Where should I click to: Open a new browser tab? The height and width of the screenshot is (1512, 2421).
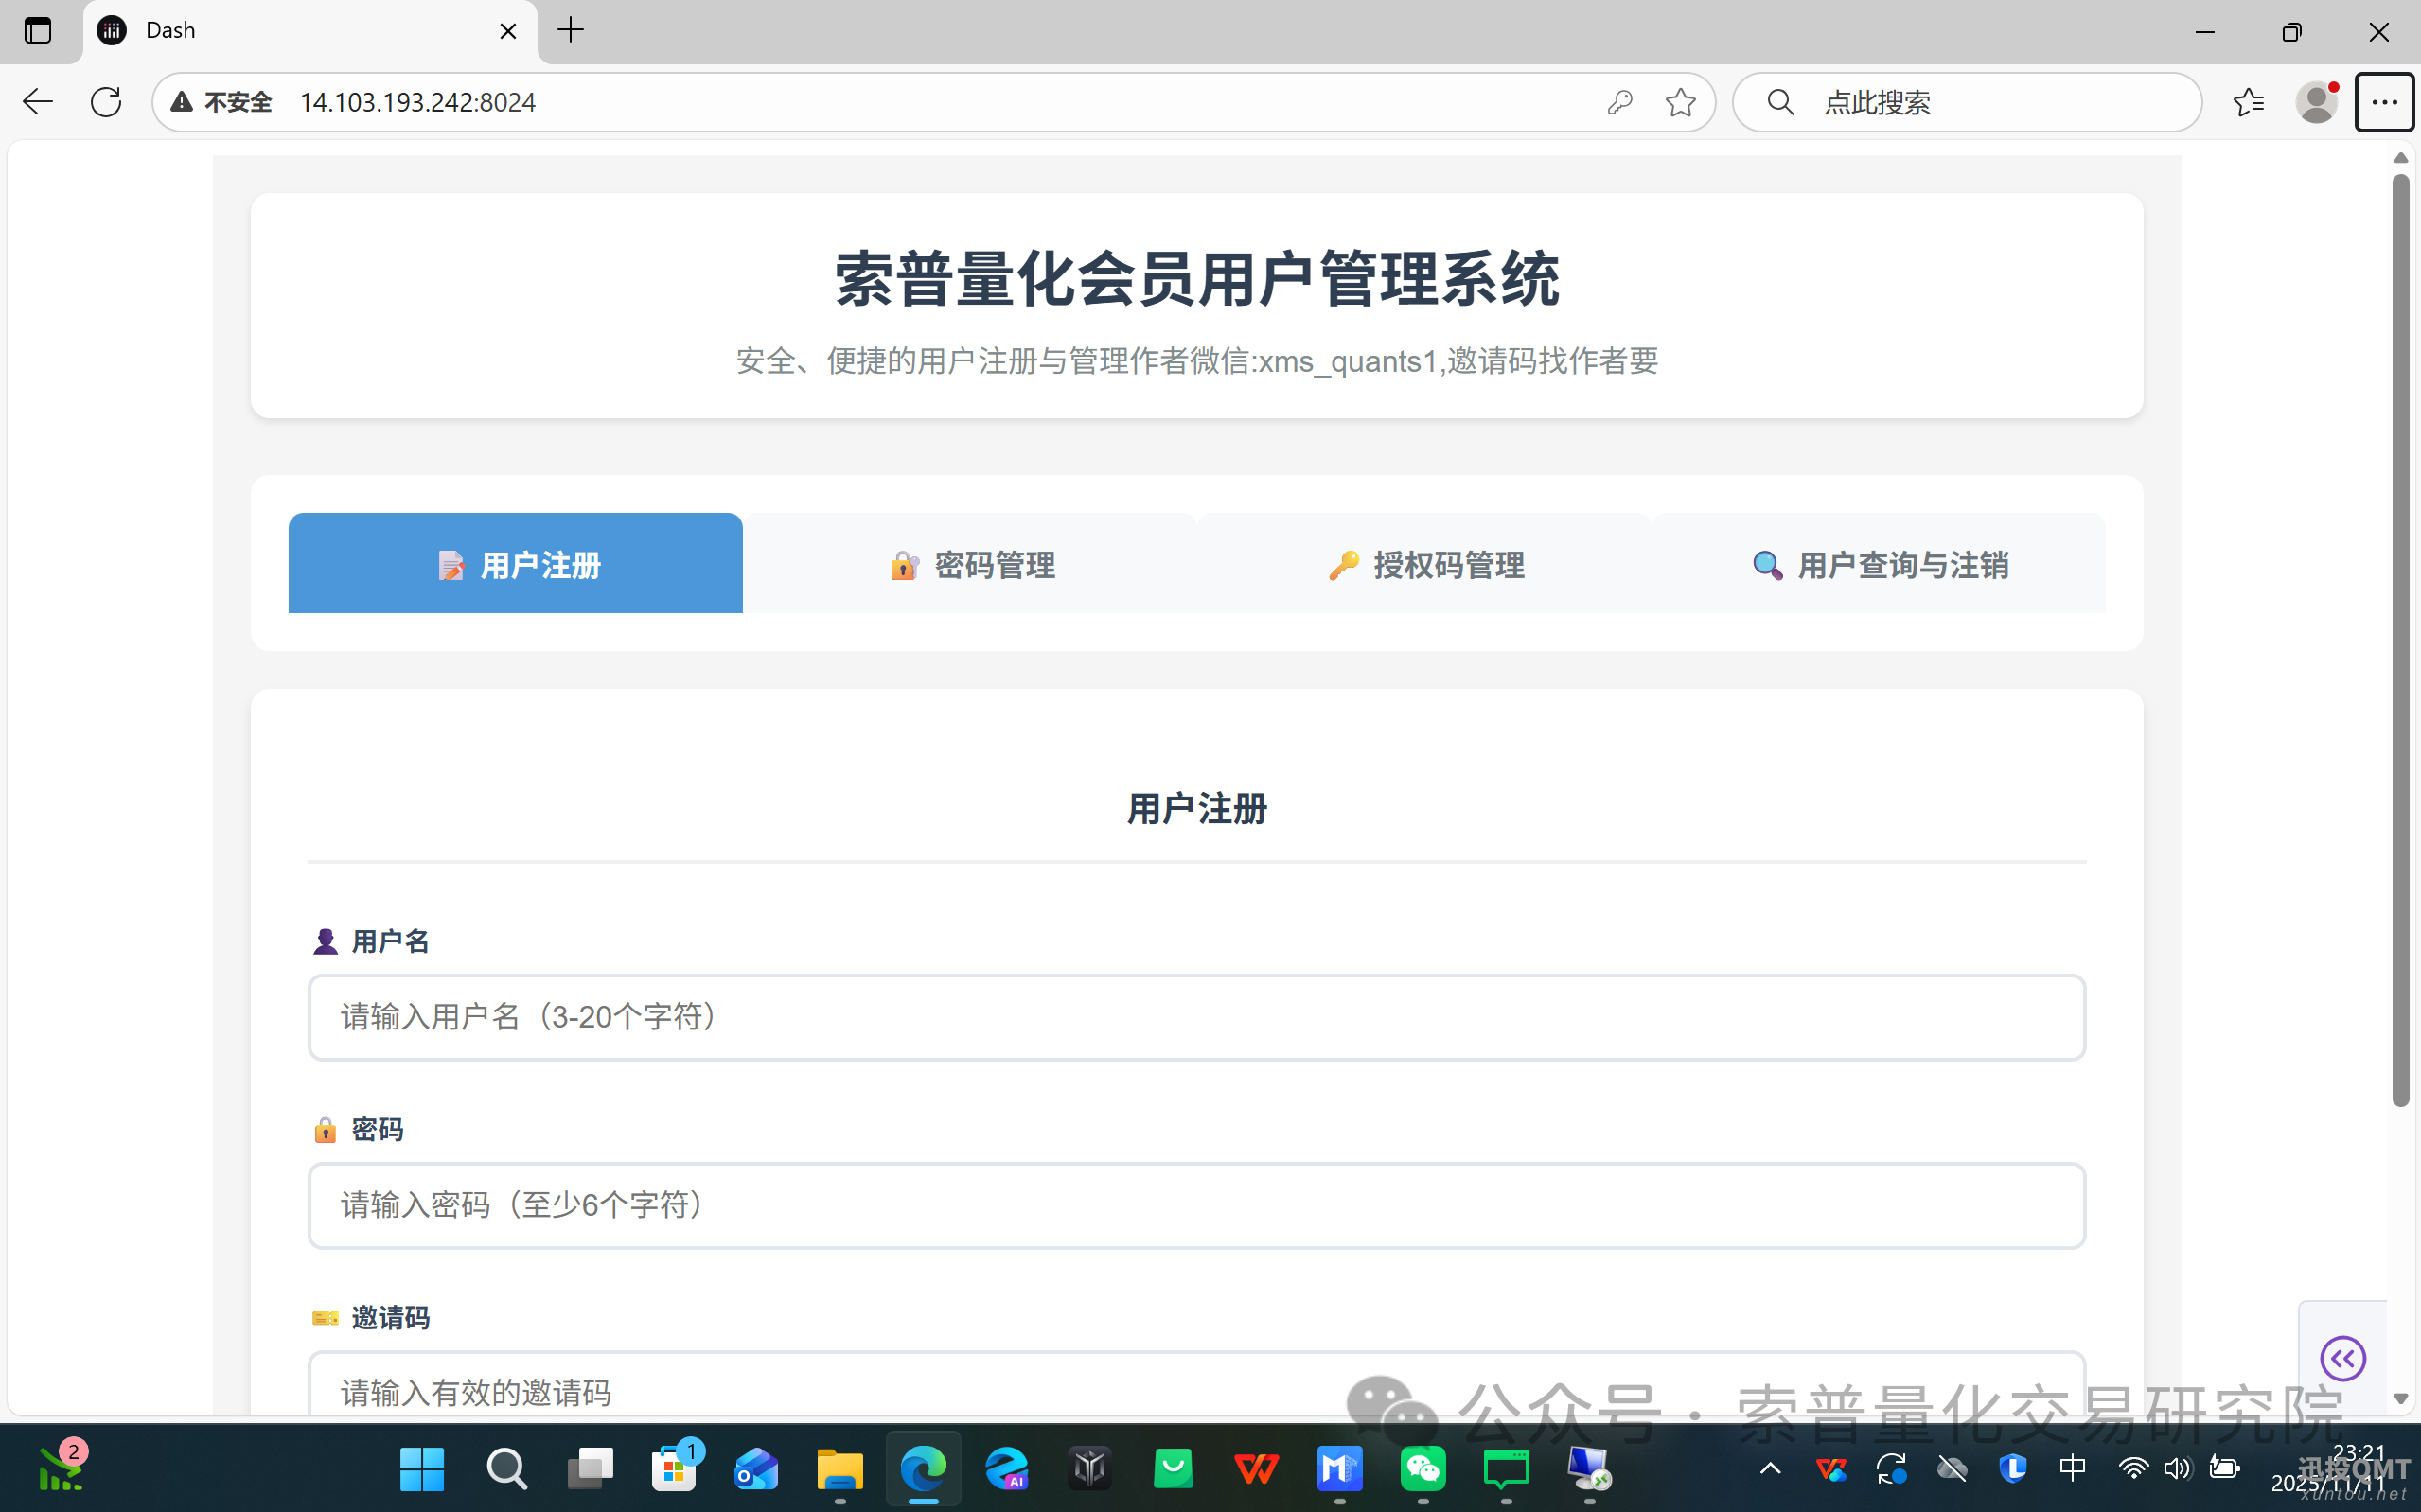[571, 31]
